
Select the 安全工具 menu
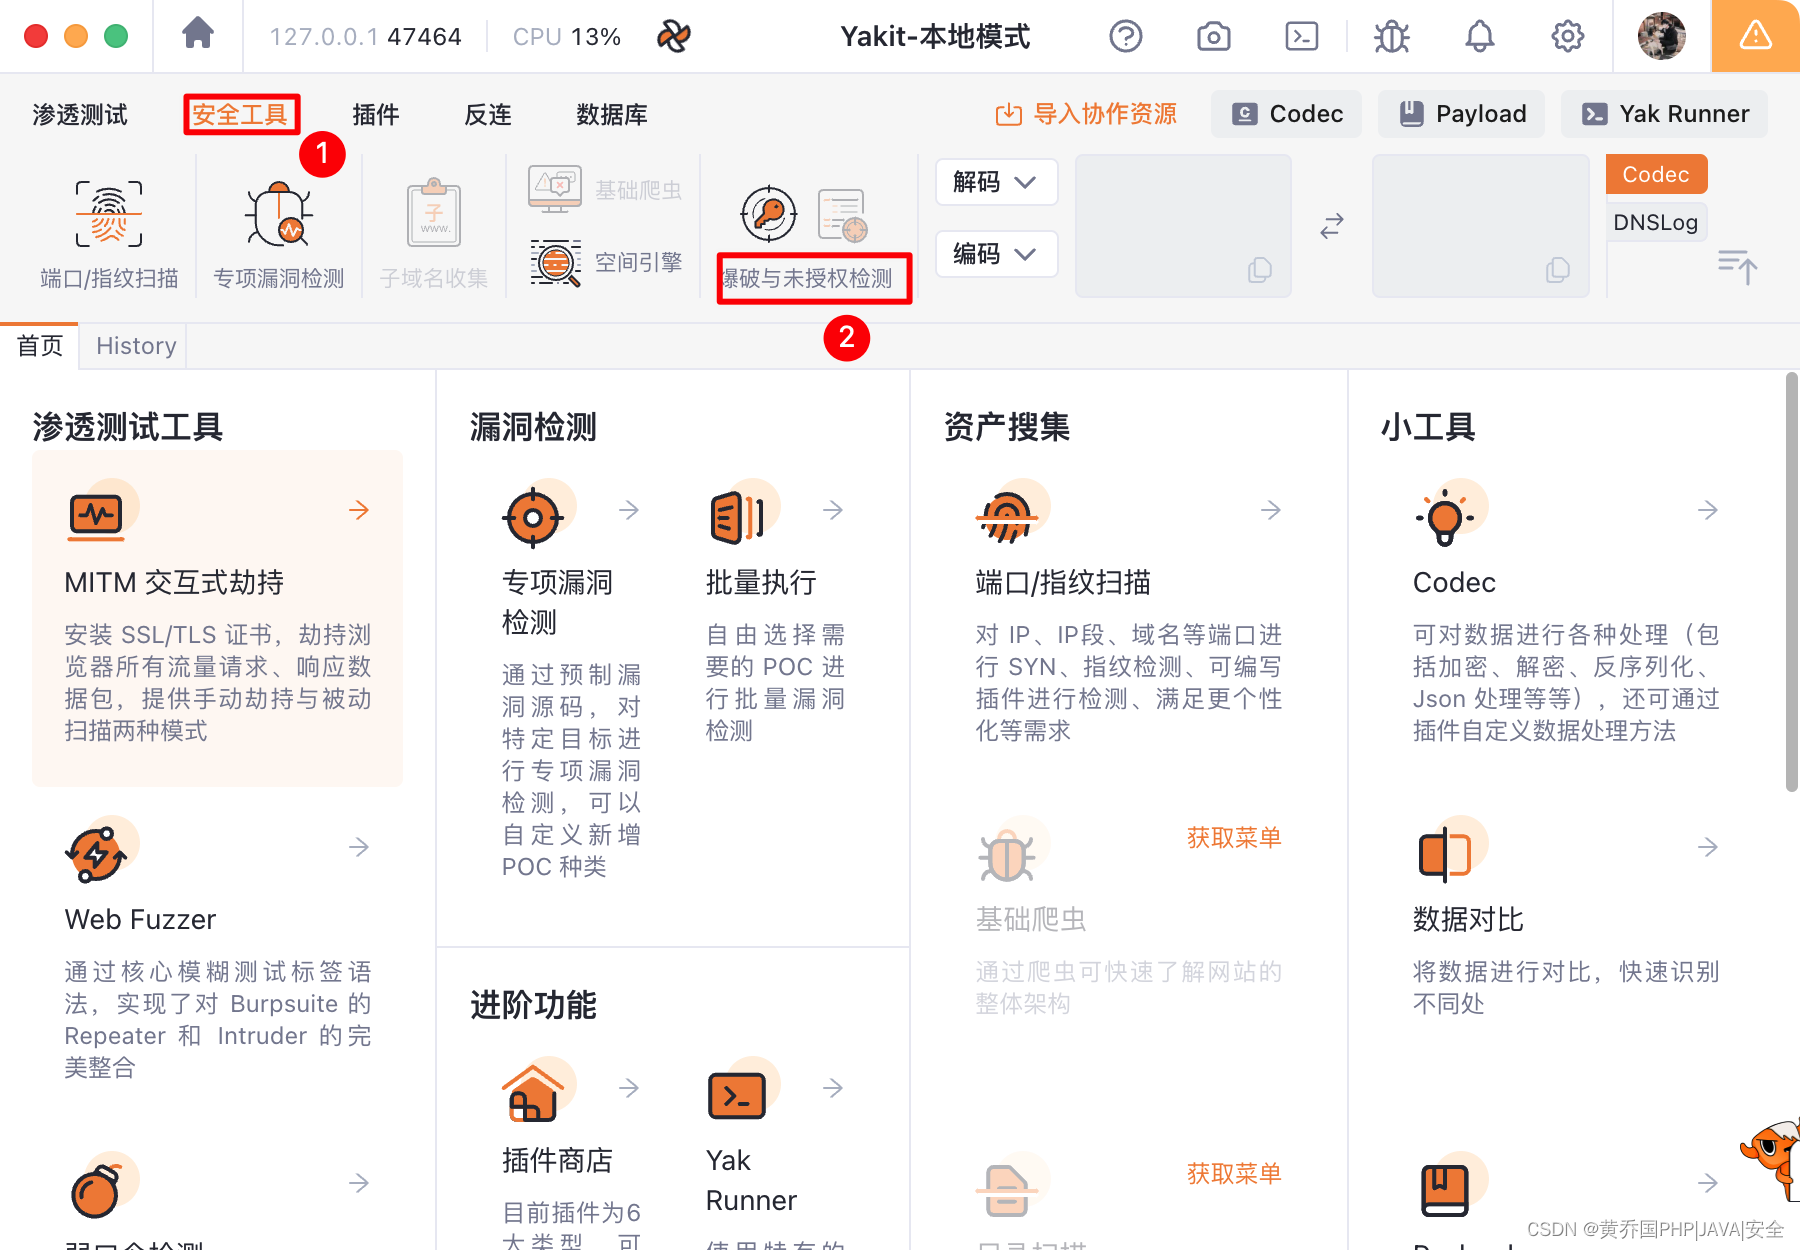coord(240,114)
